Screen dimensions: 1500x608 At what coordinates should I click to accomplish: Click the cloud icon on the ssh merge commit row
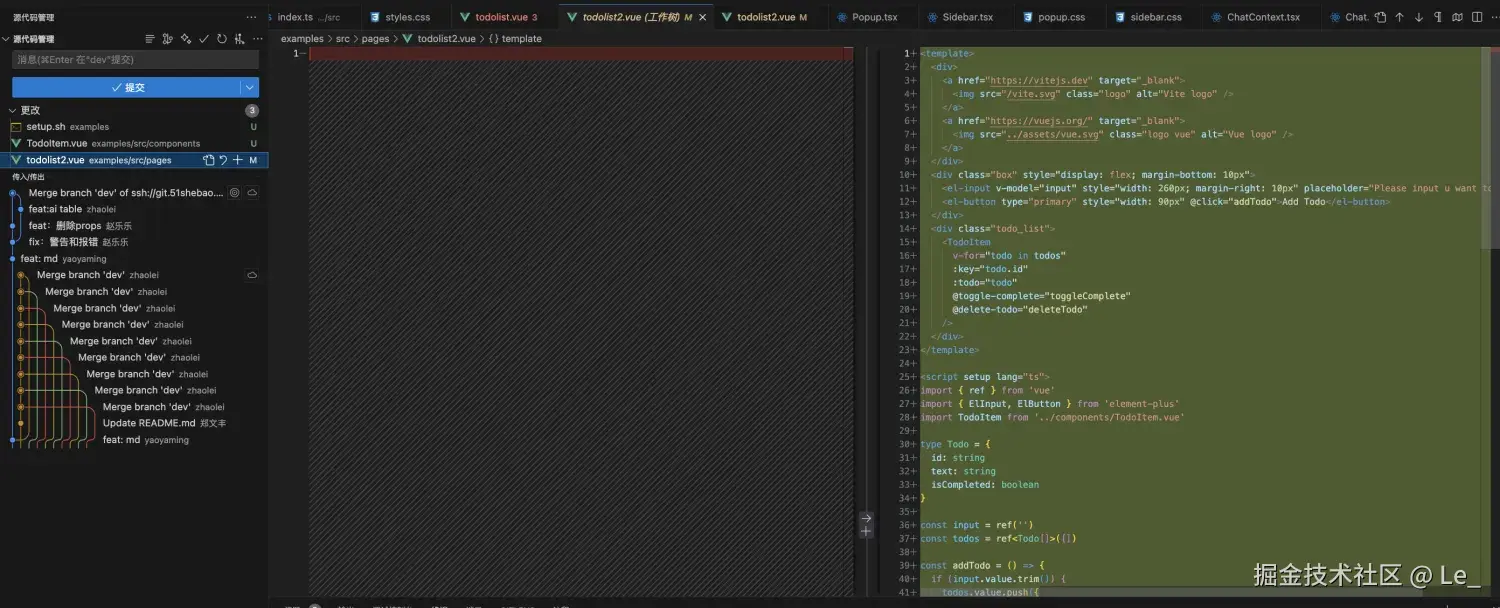252,193
